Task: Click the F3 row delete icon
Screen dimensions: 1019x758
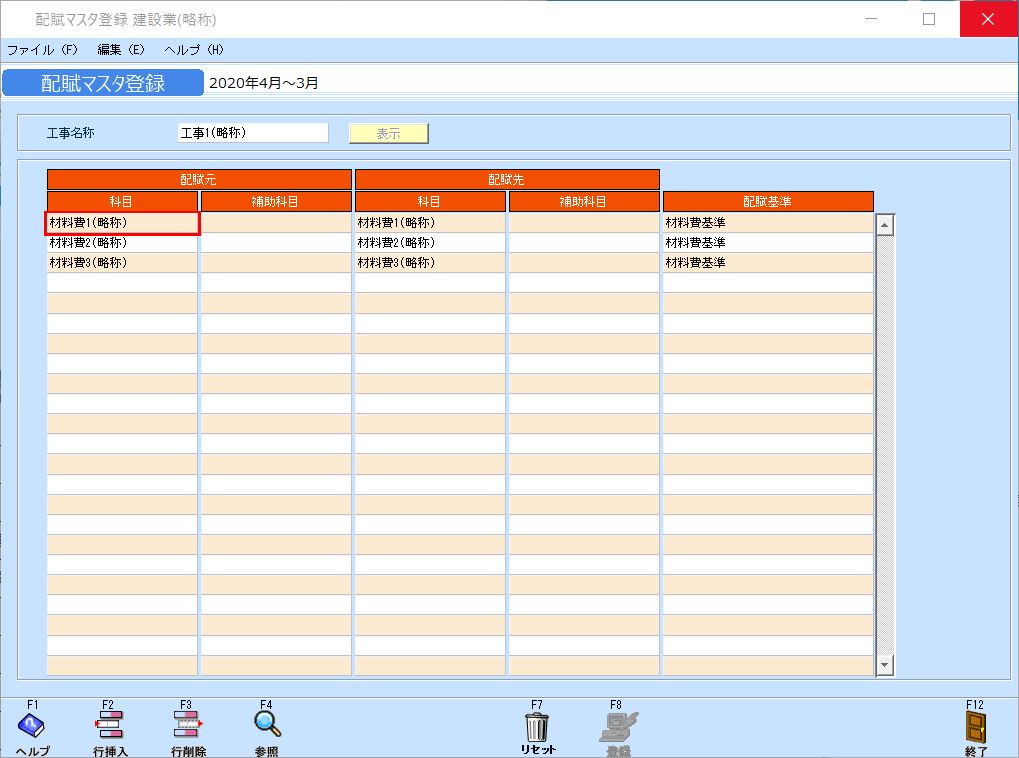Action: 187,725
